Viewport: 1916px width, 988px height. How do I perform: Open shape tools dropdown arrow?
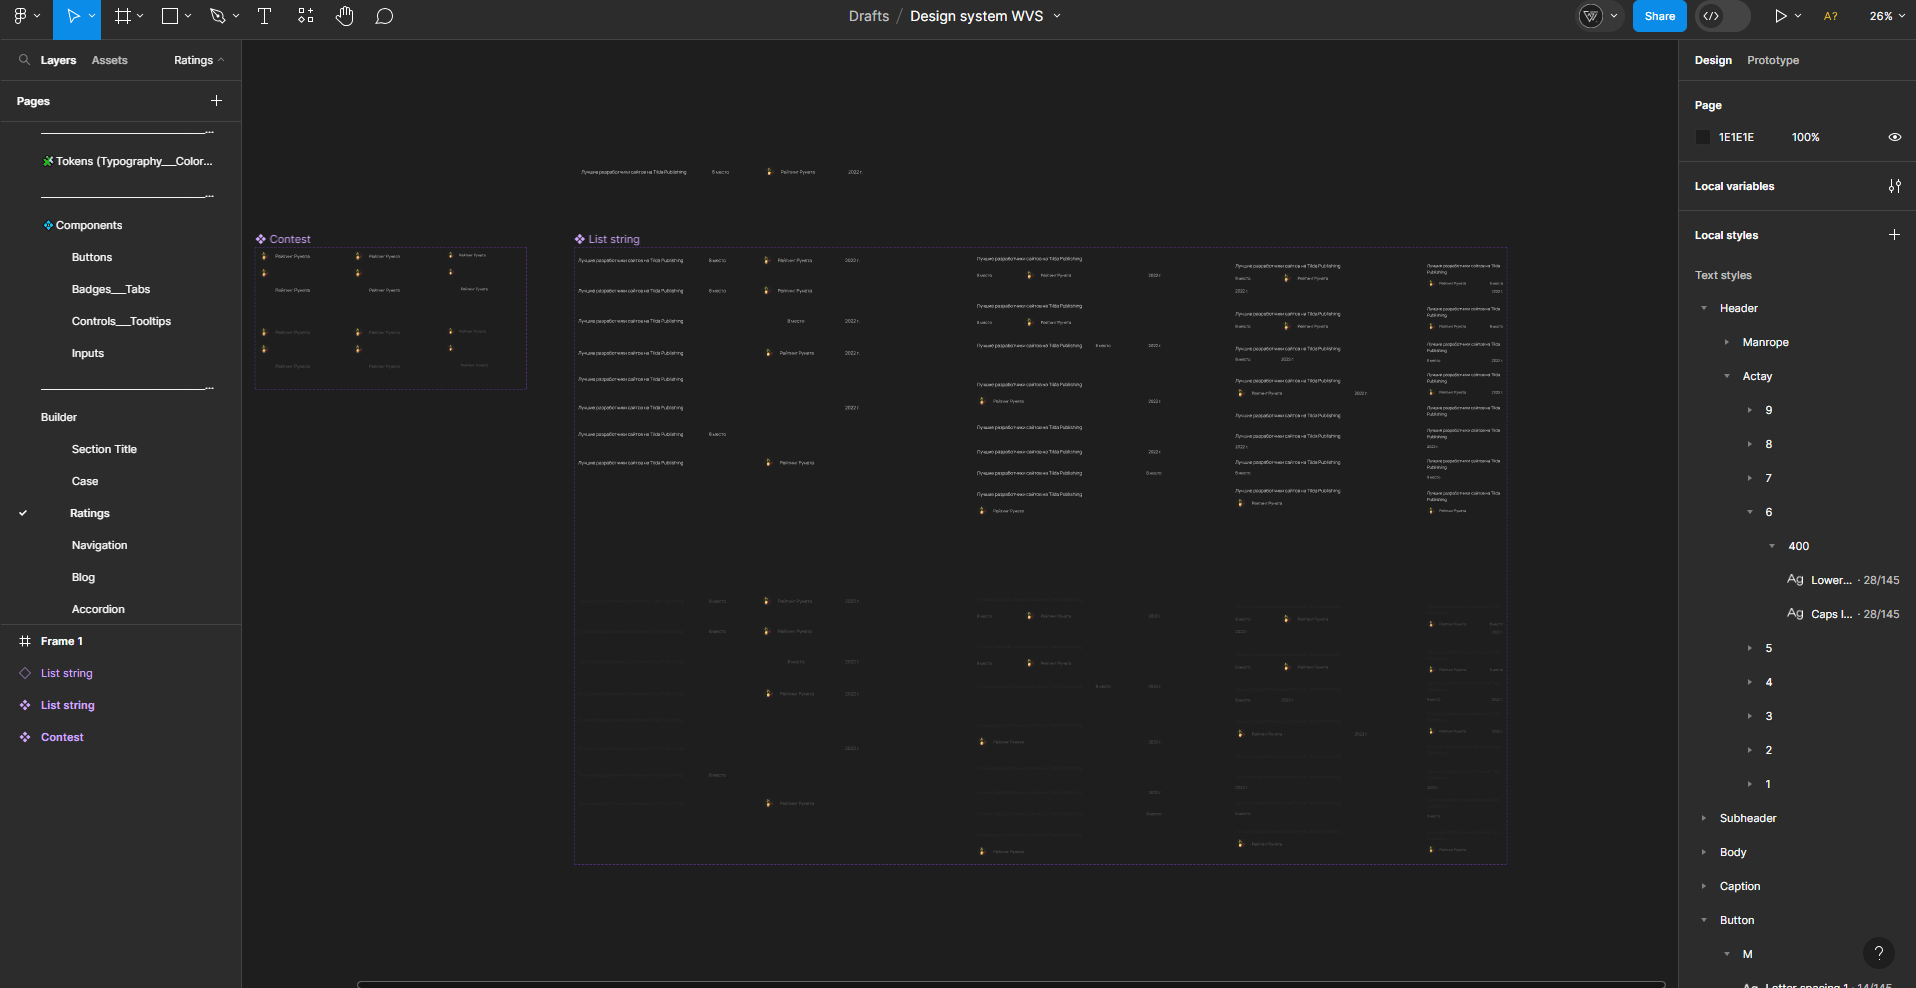click(x=188, y=16)
